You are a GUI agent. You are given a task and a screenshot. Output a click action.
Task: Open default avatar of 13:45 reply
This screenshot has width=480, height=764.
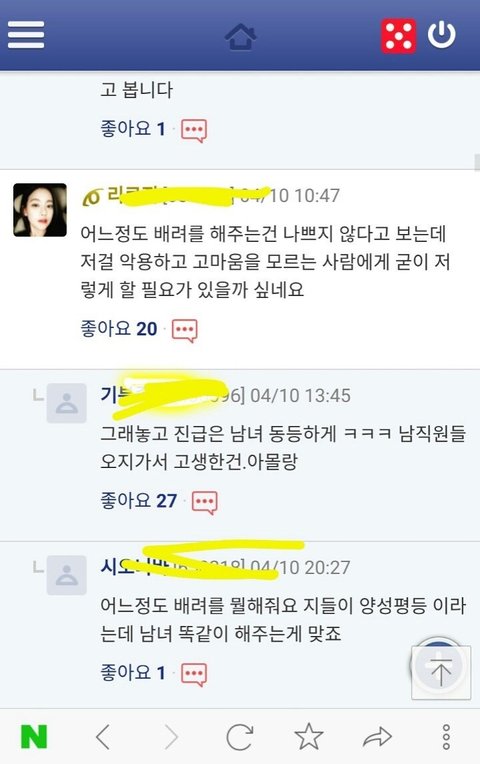67,403
